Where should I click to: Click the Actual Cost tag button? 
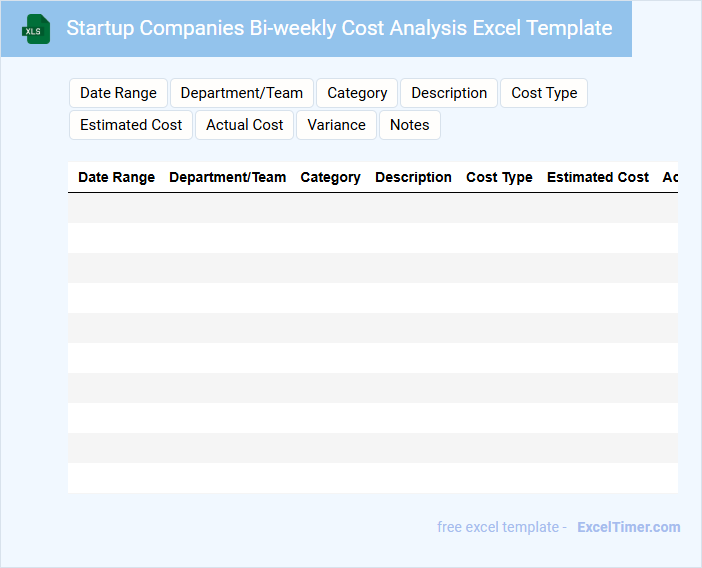(x=245, y=125)
